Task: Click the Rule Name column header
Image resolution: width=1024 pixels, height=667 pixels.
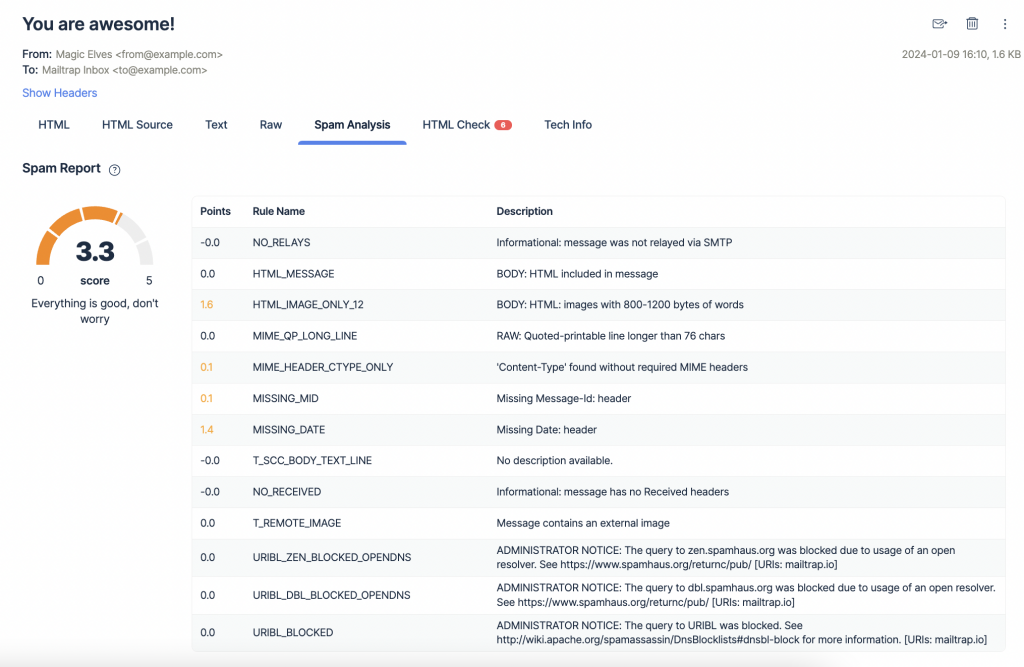Action: 279,212
